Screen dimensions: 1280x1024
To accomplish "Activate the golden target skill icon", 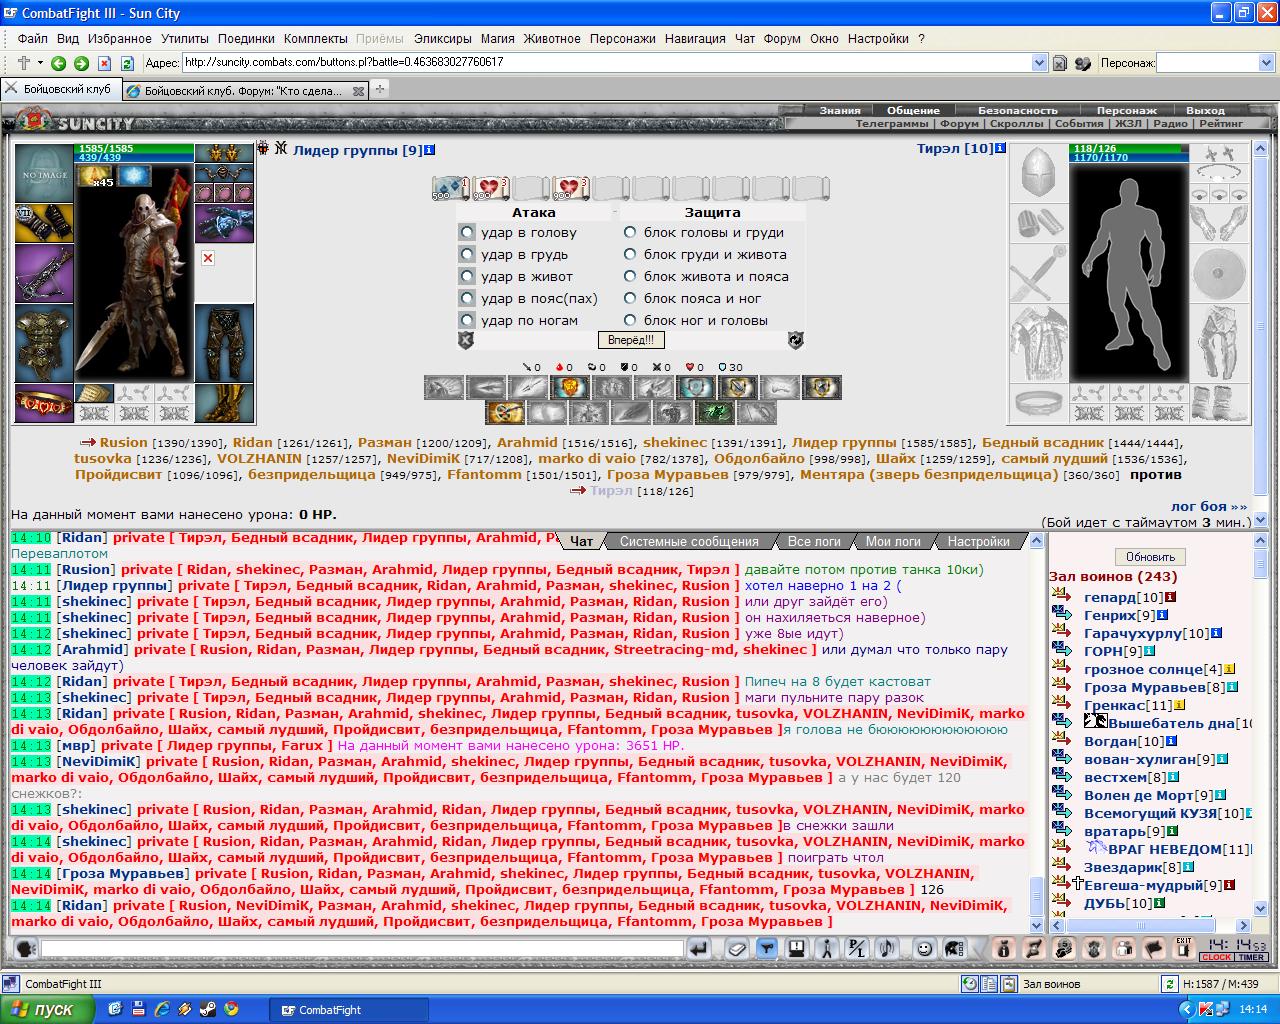I will pyautogui.click(x=506, y=411).
